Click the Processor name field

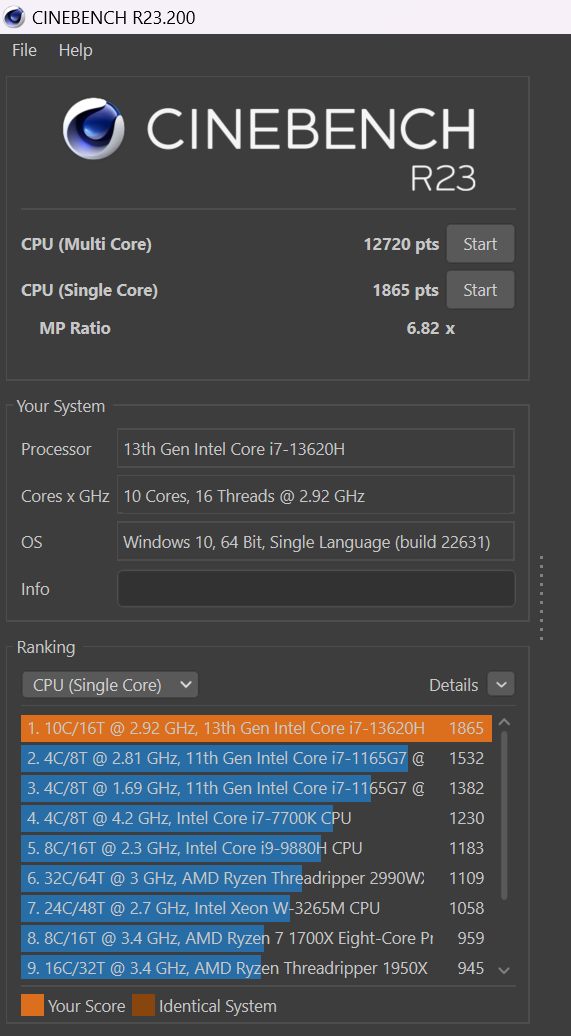[x=316, y=449]
